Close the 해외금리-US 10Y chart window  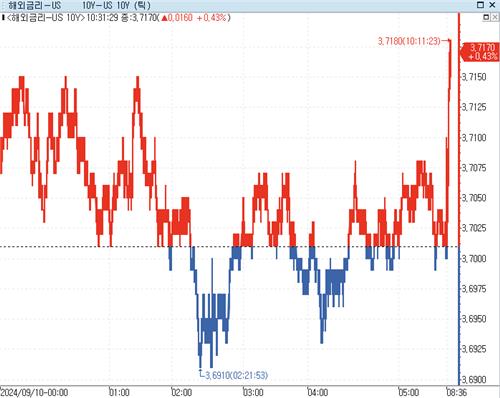click(x=493, y=5)
